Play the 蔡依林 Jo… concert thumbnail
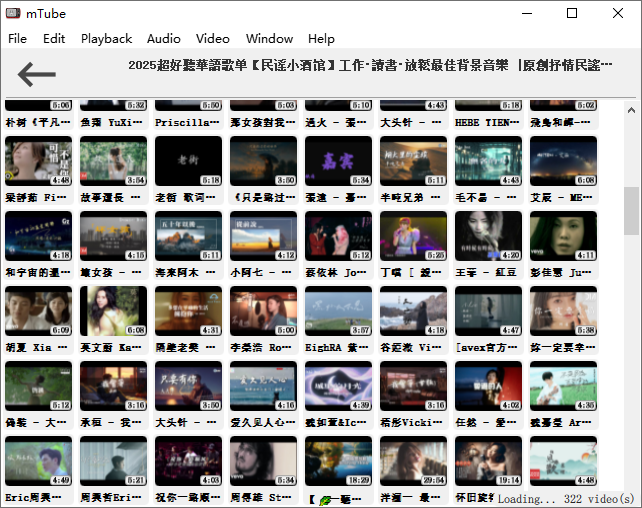Viewport: 642px width, 508px height. pos(339,236)
